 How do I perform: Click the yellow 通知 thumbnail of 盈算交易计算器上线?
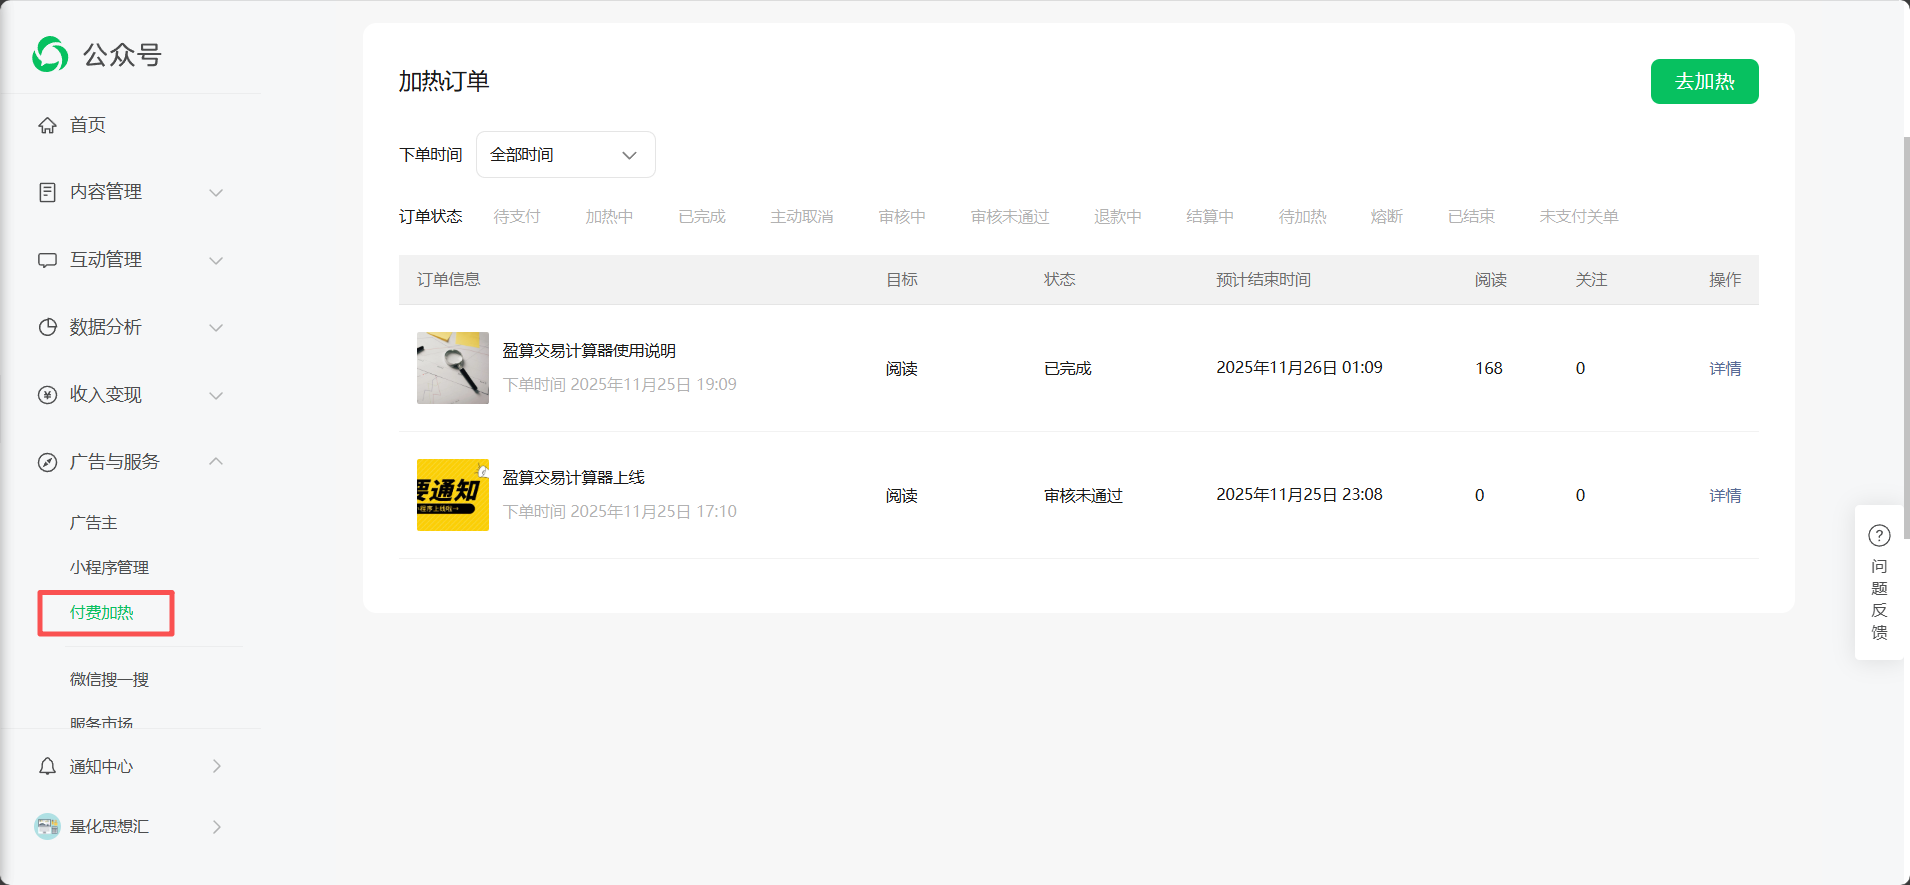453,495
